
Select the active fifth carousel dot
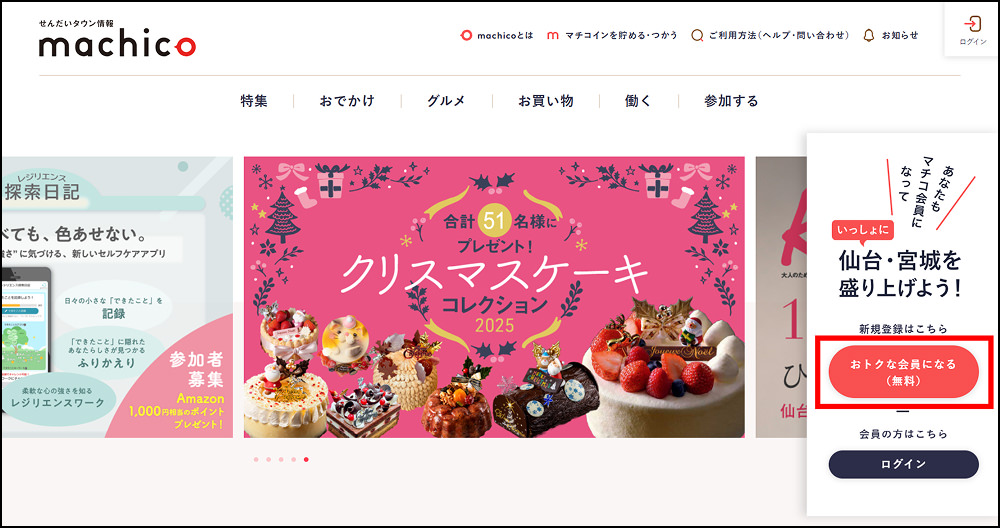pos(306,459)
